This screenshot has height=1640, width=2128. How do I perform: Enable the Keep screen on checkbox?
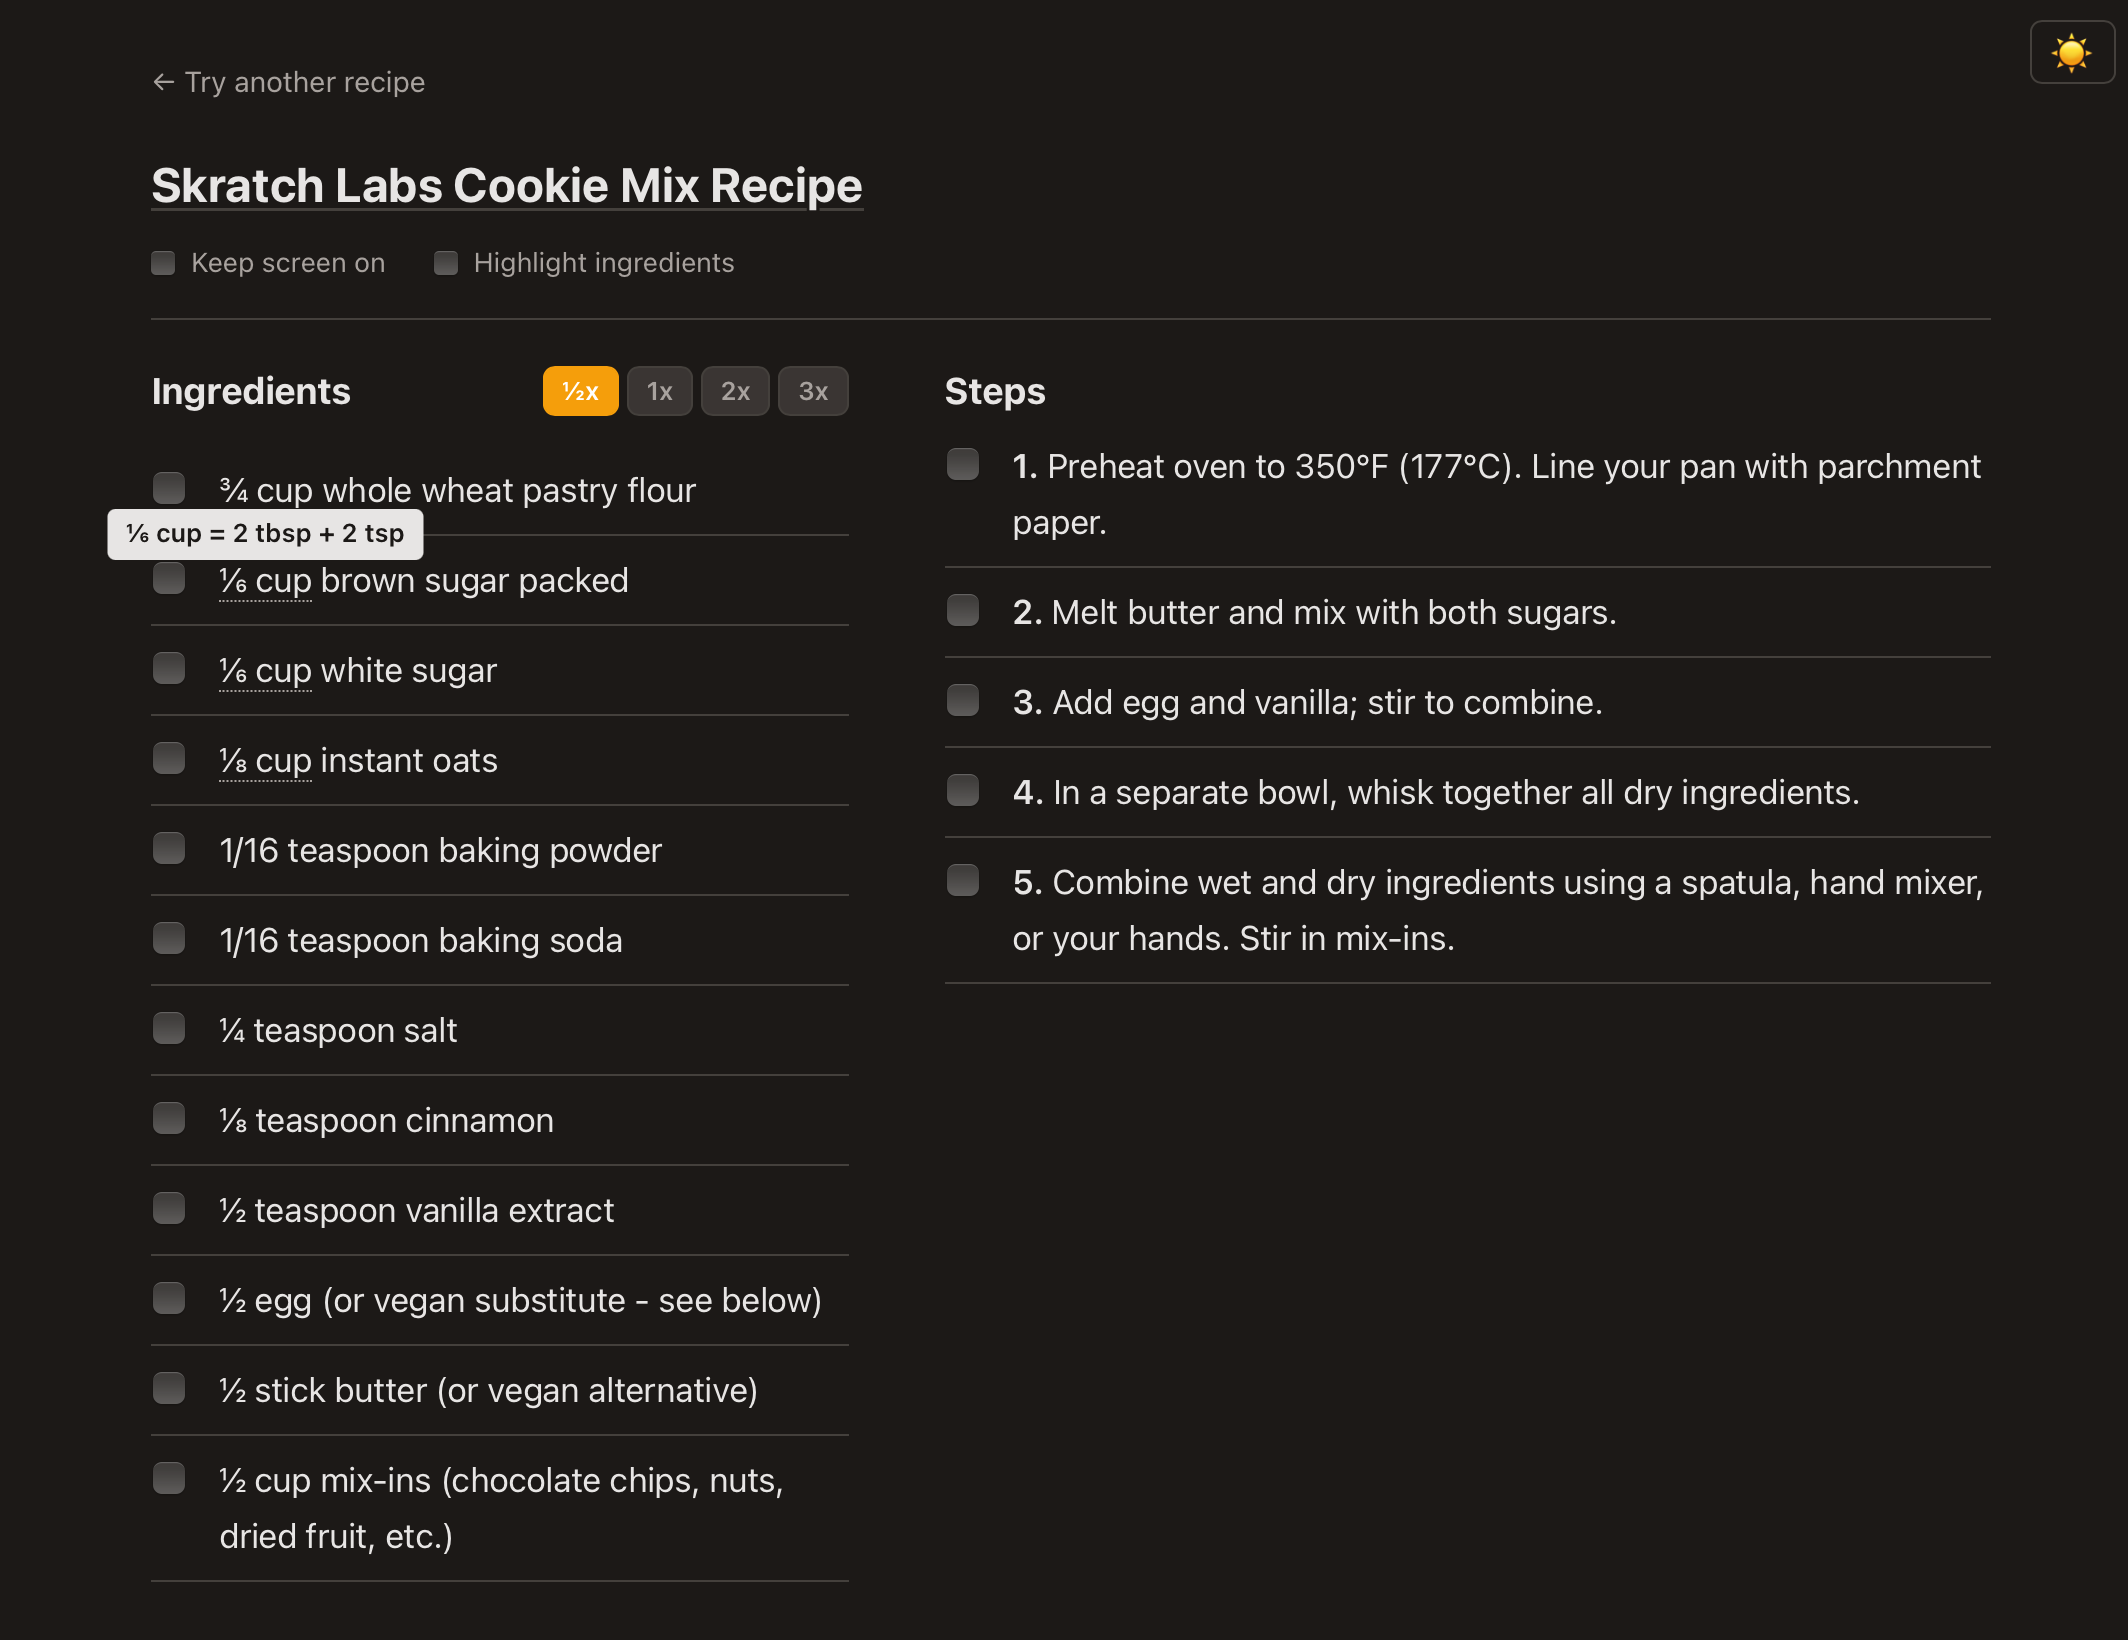click(164, 263)
